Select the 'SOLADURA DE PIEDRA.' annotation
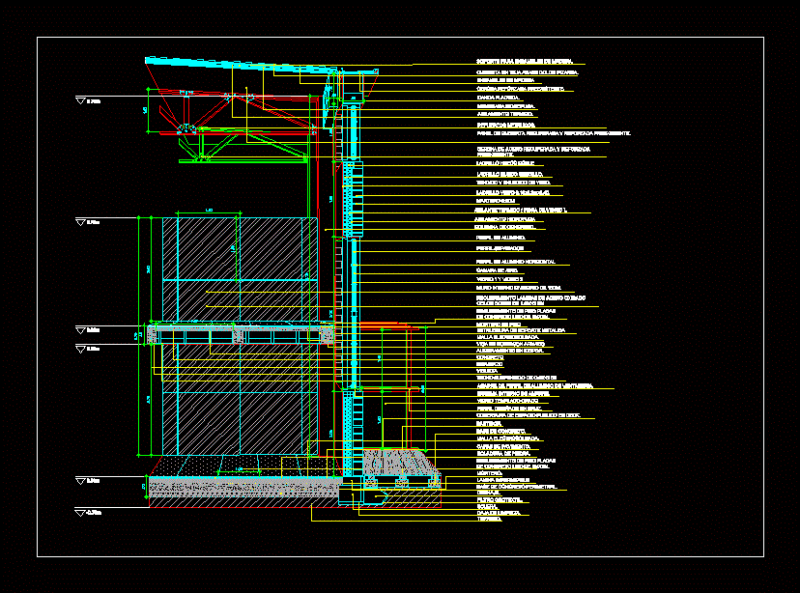The height and width of the screenshot is (593, 800). 503,453
